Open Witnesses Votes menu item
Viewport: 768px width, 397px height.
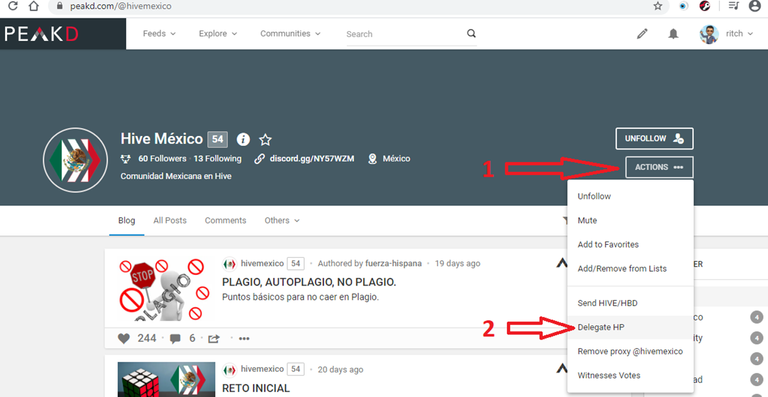coord(630,375)
